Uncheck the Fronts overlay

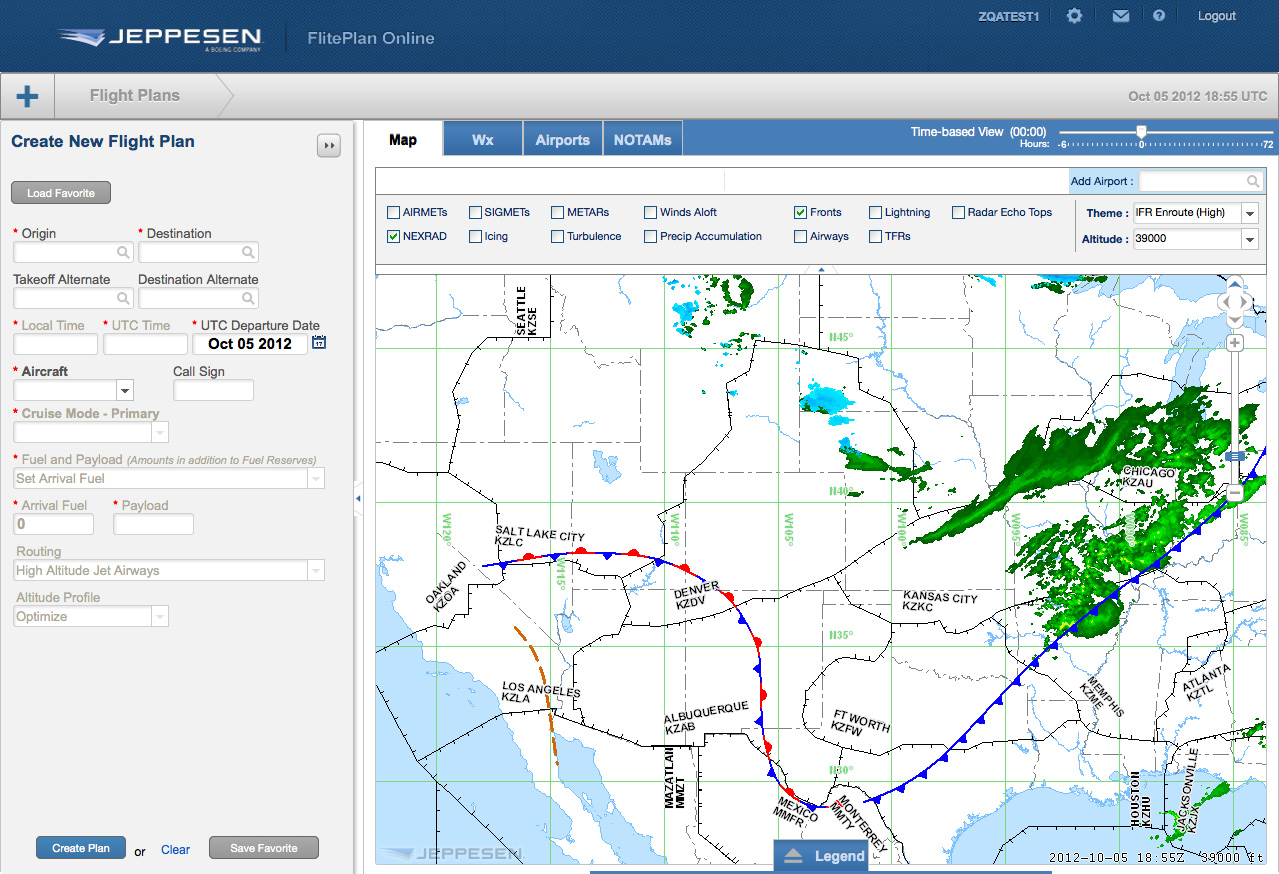click(799, 212)
